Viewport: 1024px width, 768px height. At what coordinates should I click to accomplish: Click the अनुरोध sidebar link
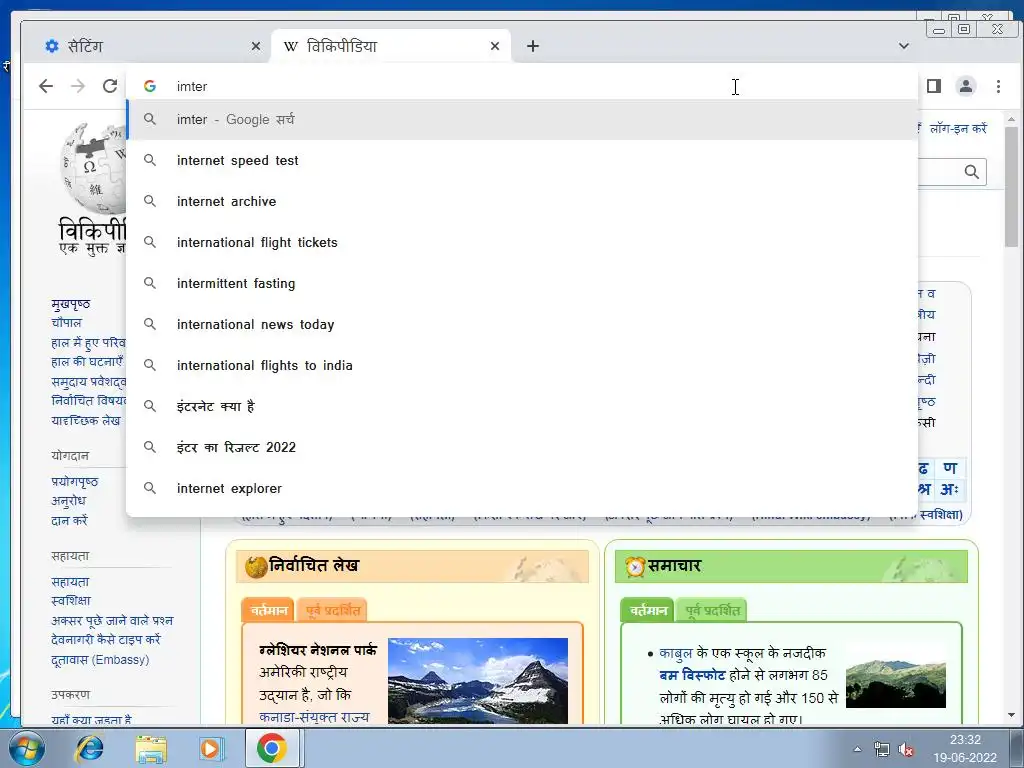coord(69,501)
